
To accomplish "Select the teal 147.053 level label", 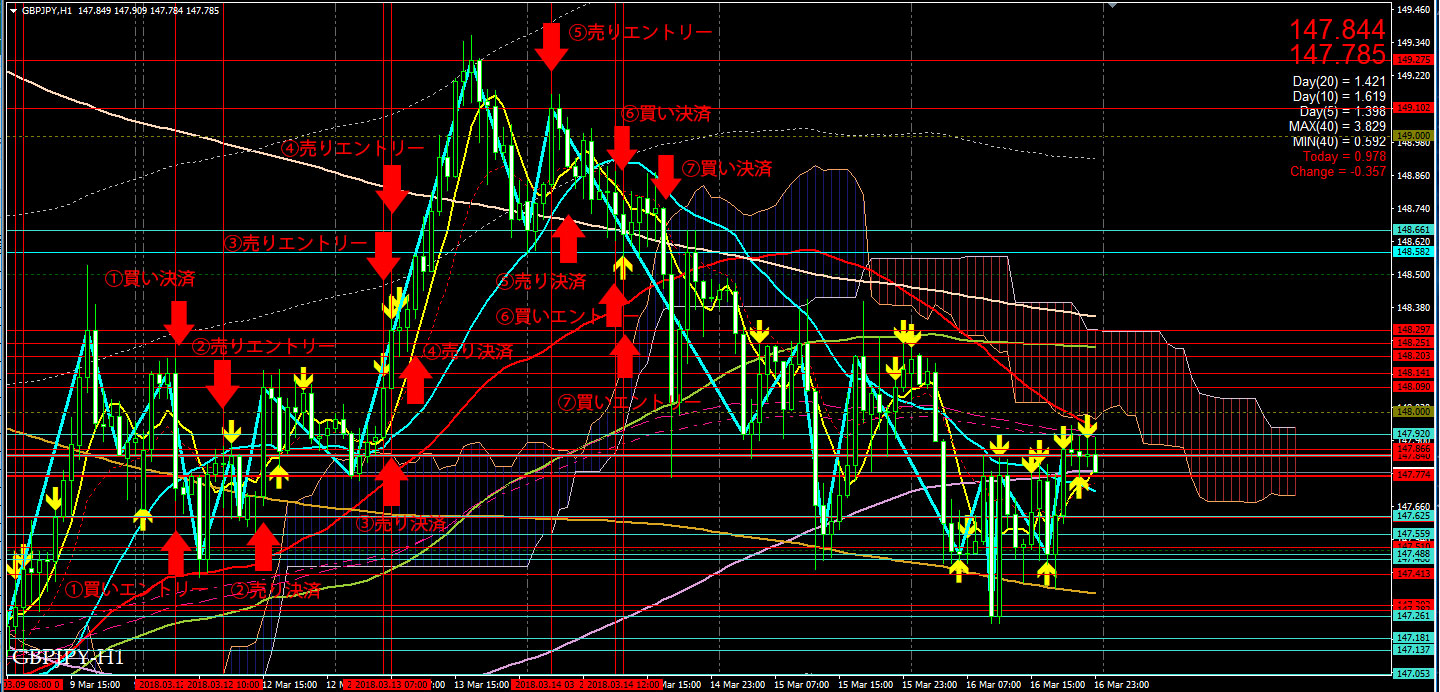I will pyautogui.click(x=1412, y=673).
